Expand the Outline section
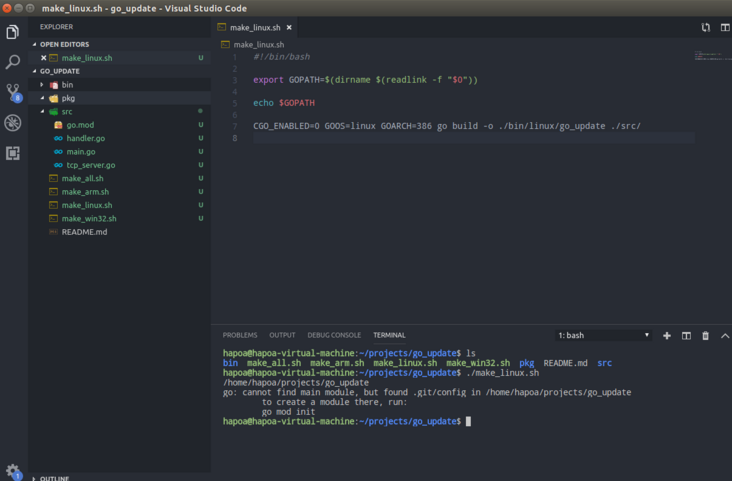732x481 pixels. [54, 478]
